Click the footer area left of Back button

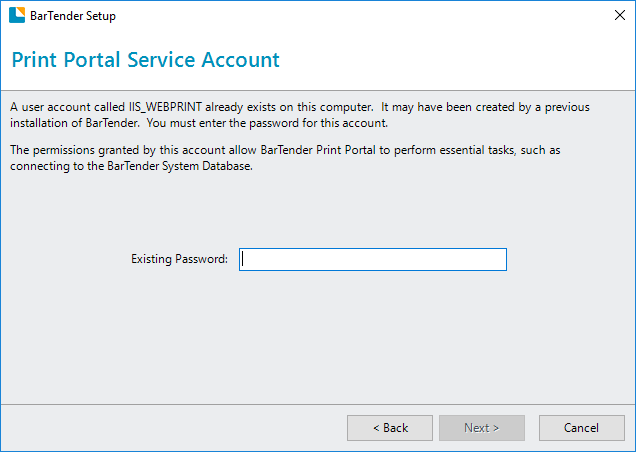(174, 428)
